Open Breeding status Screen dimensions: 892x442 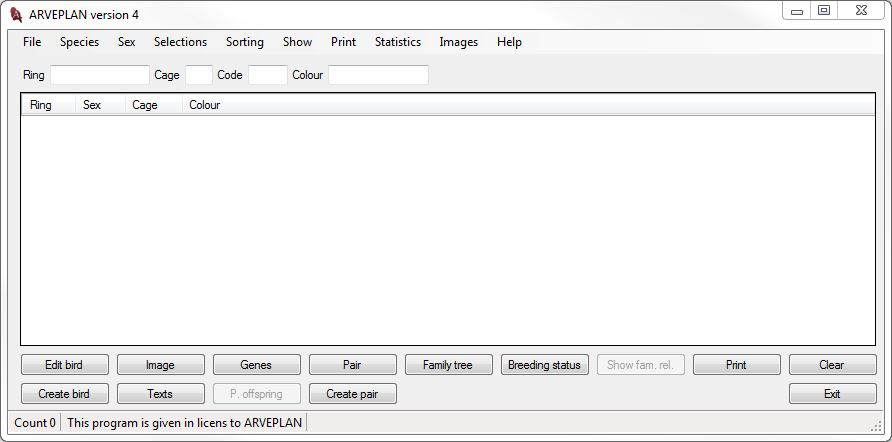[544, 365]
